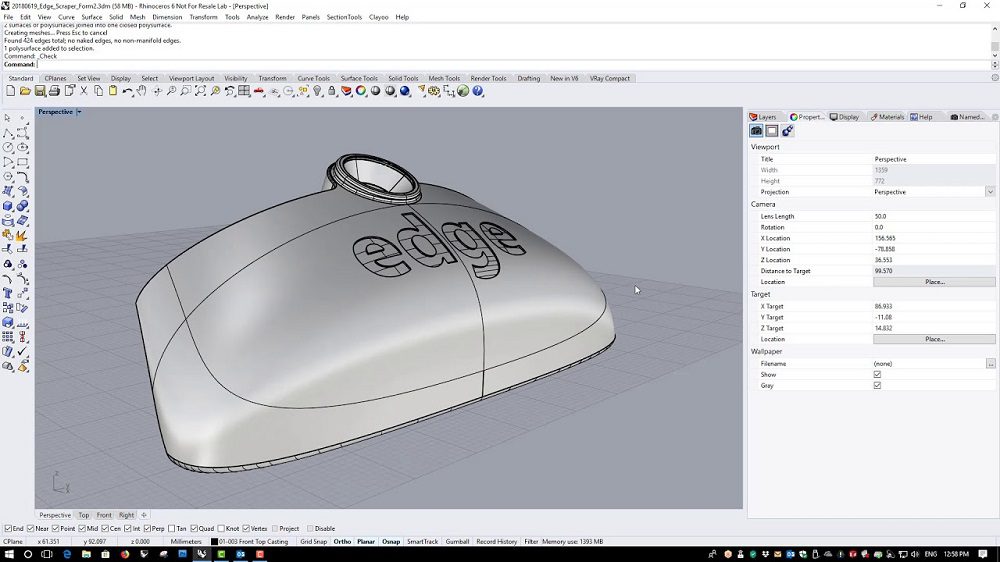1000x562 pixels.
Task: Switch to the Layers panel tab
Action: (763, 117)
